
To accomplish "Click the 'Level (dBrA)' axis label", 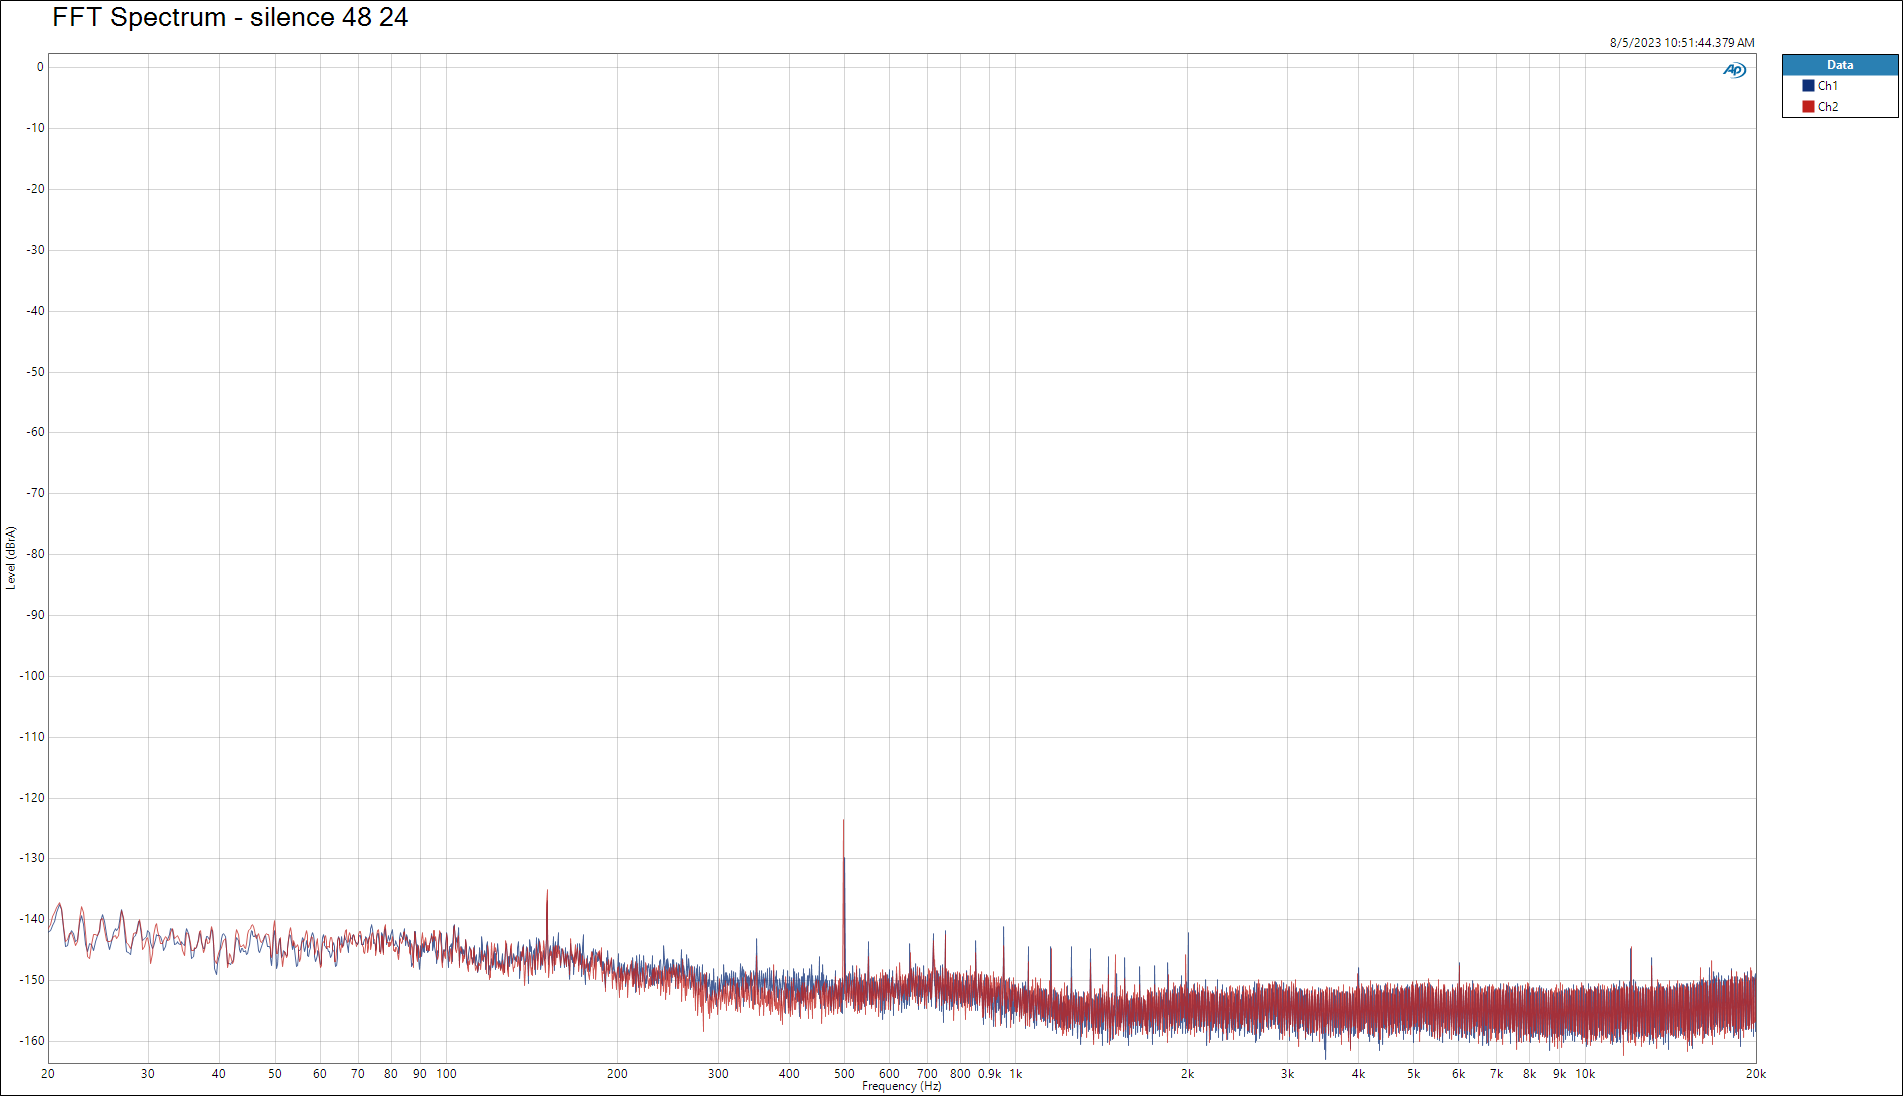I will coord(11,557).
